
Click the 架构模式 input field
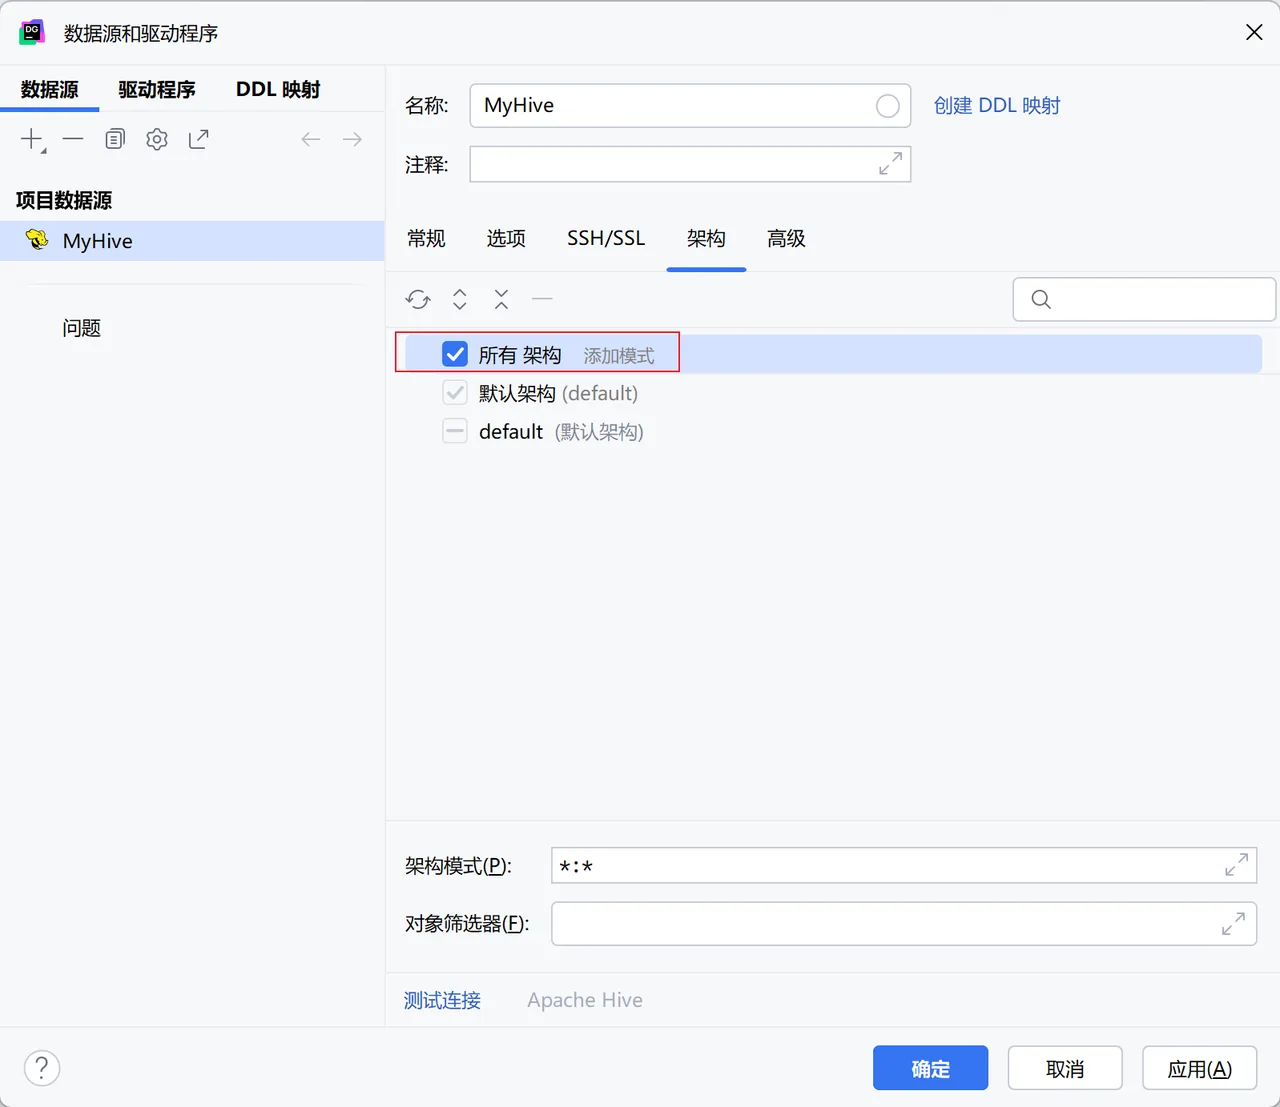click(x=904, y=866)
